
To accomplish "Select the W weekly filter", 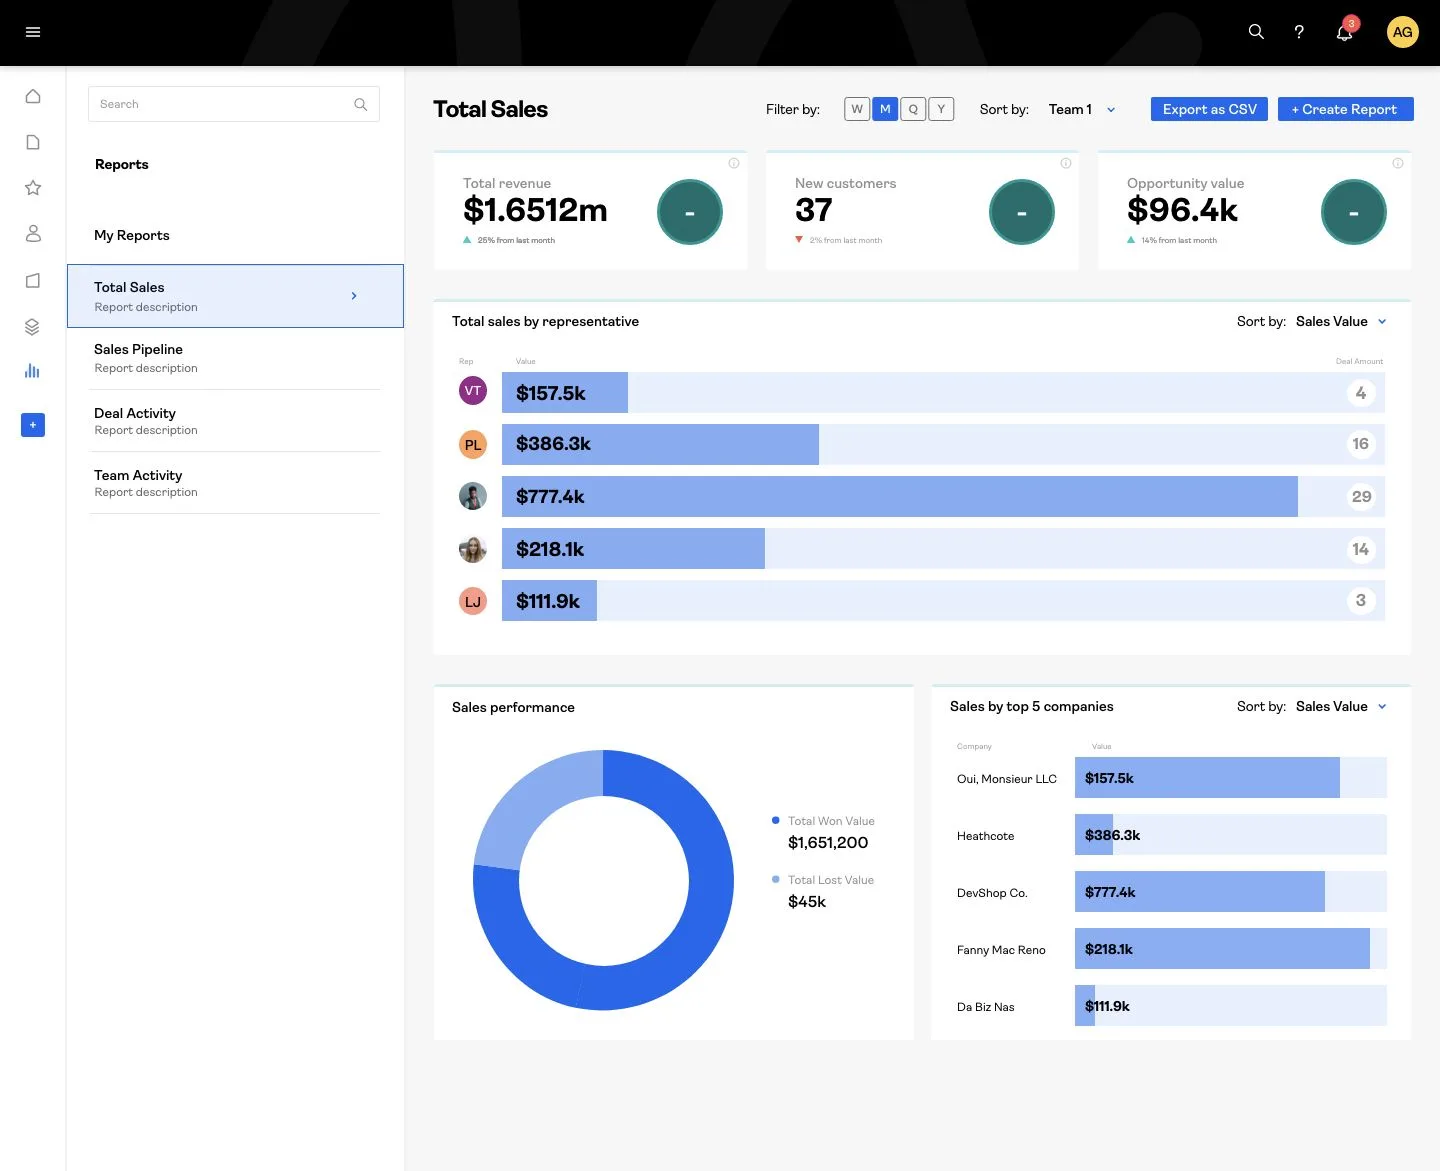I will [x=856, y=109].
